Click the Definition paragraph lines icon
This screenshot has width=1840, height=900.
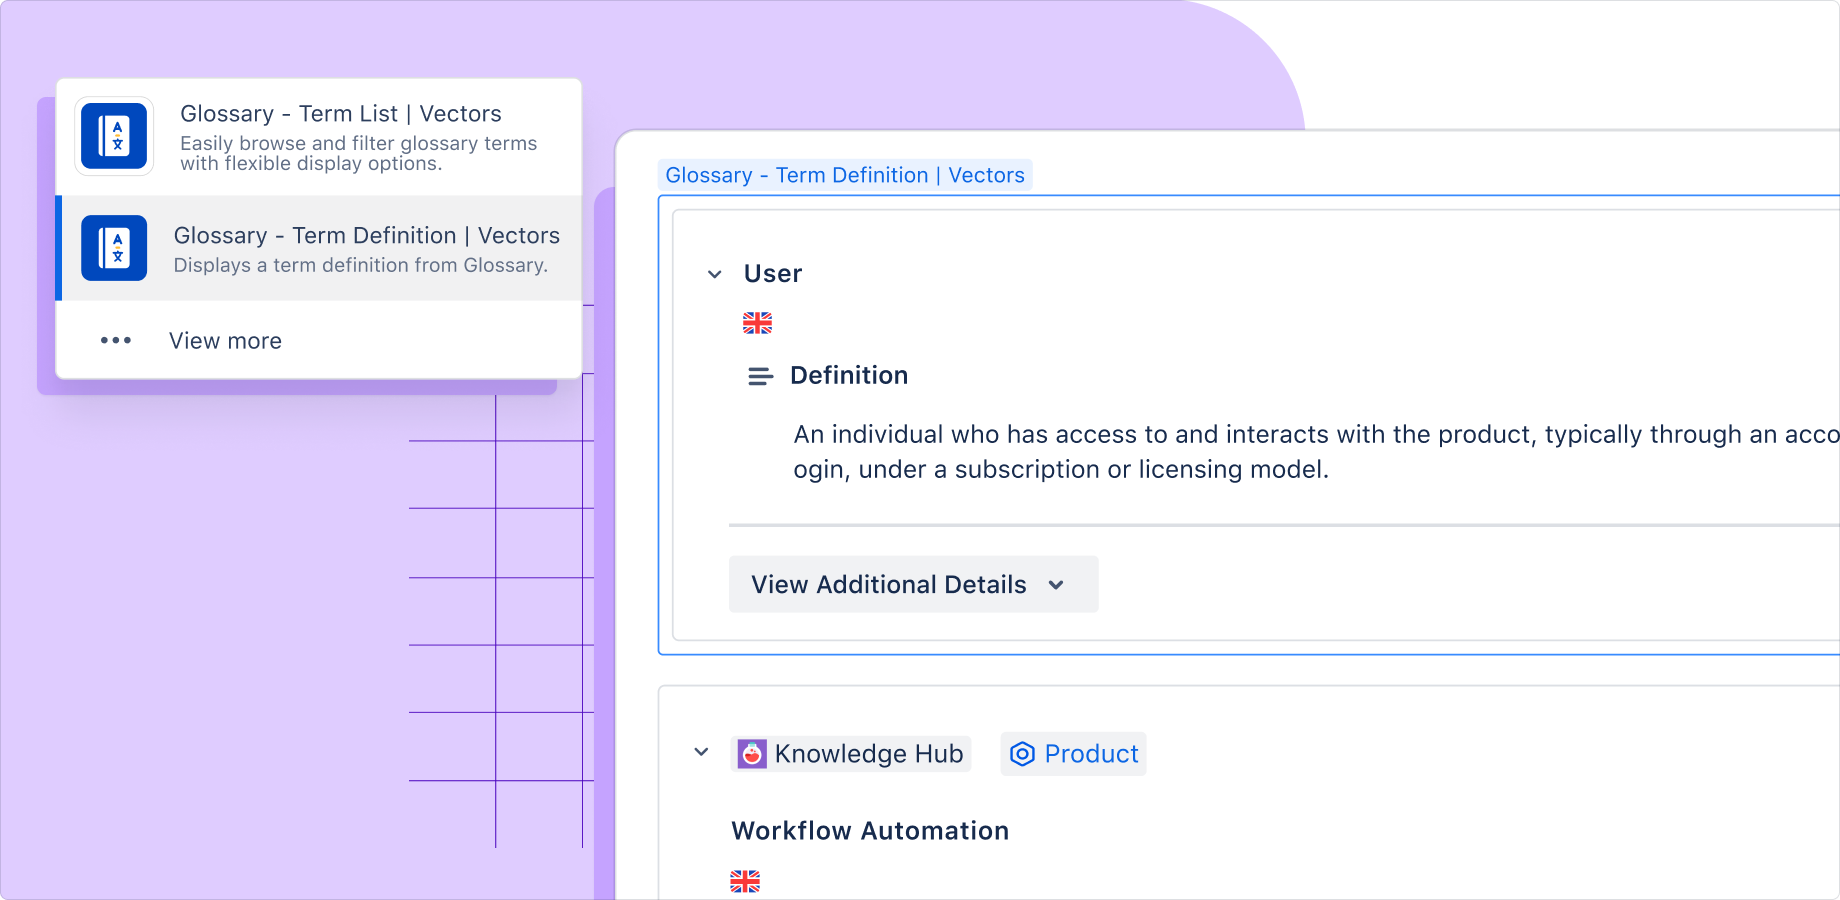pyautogui.click(x=760, y=376)
